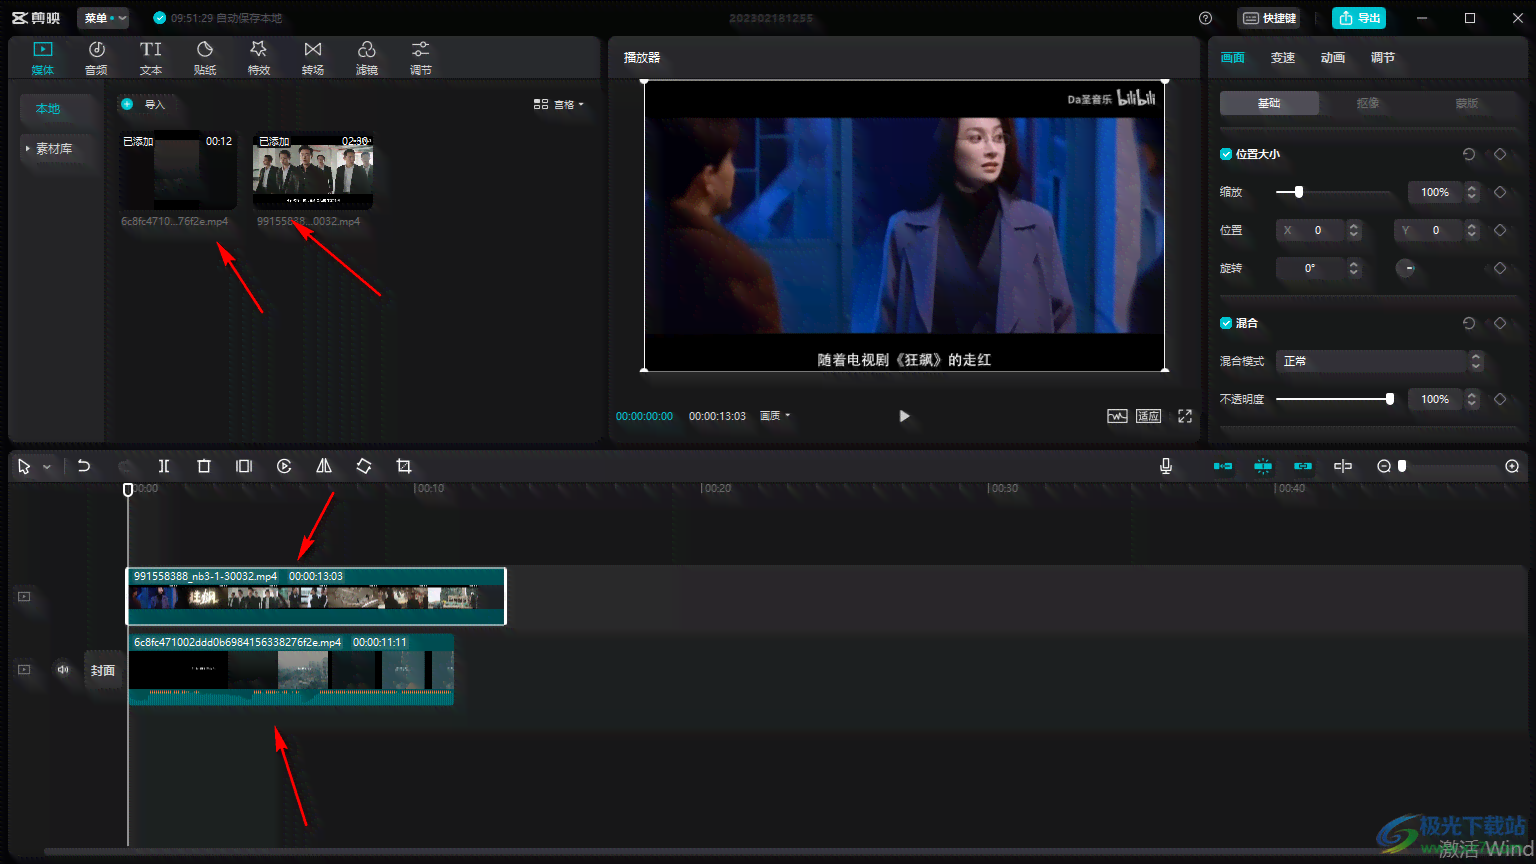Image resolution: width=1536 pixels, height=864 pixels.
Task: Select the 6c8fc4710 video thumbnail
Action: (x=178, y=169)
